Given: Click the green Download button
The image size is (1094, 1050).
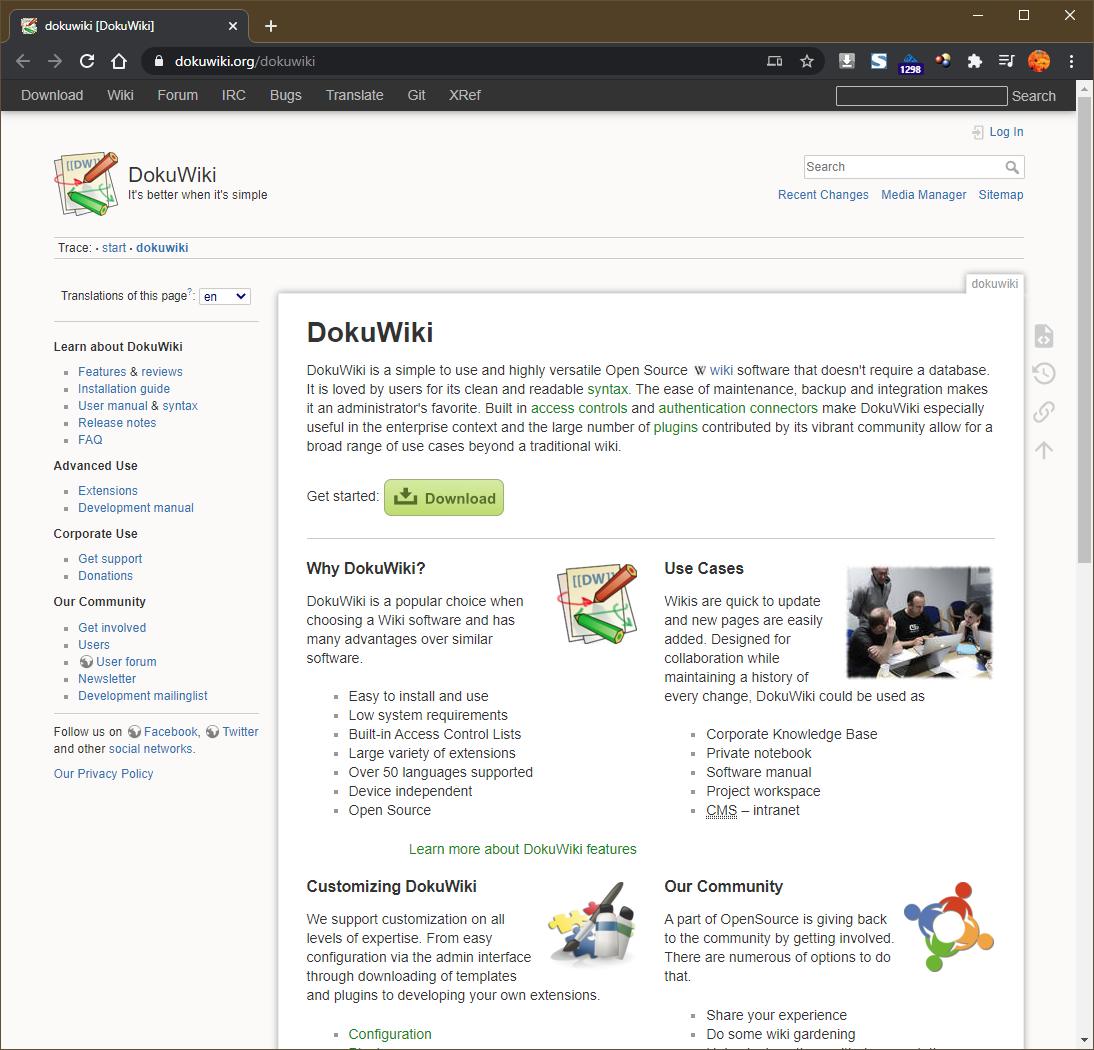Looking at the screenshot, I should coord(444,497).
